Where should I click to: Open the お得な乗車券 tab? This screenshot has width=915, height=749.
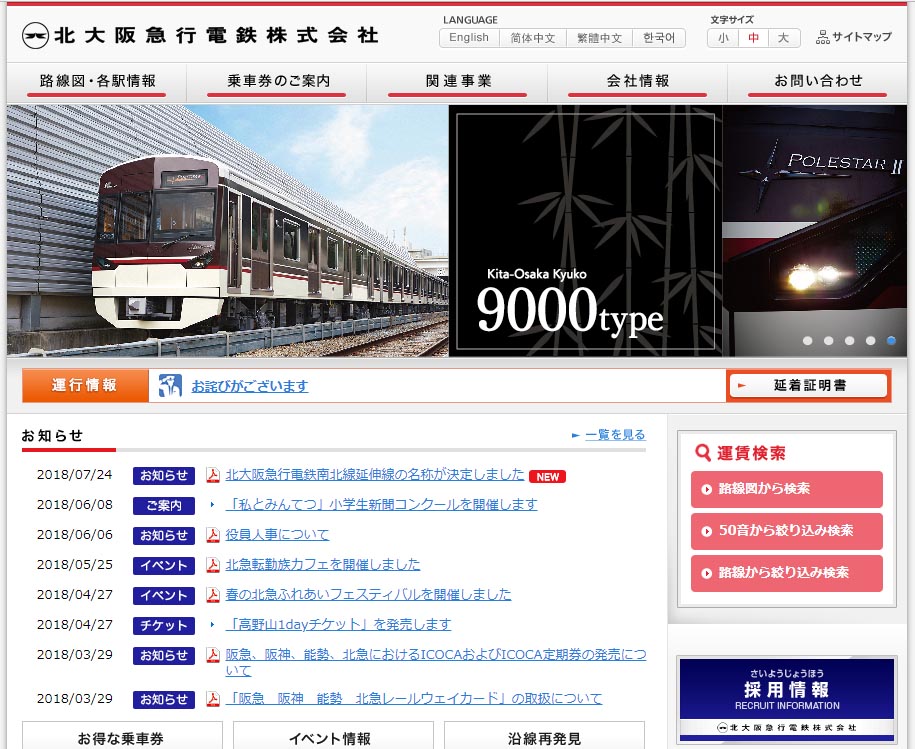pyautogui.click(x=120, y=738)
